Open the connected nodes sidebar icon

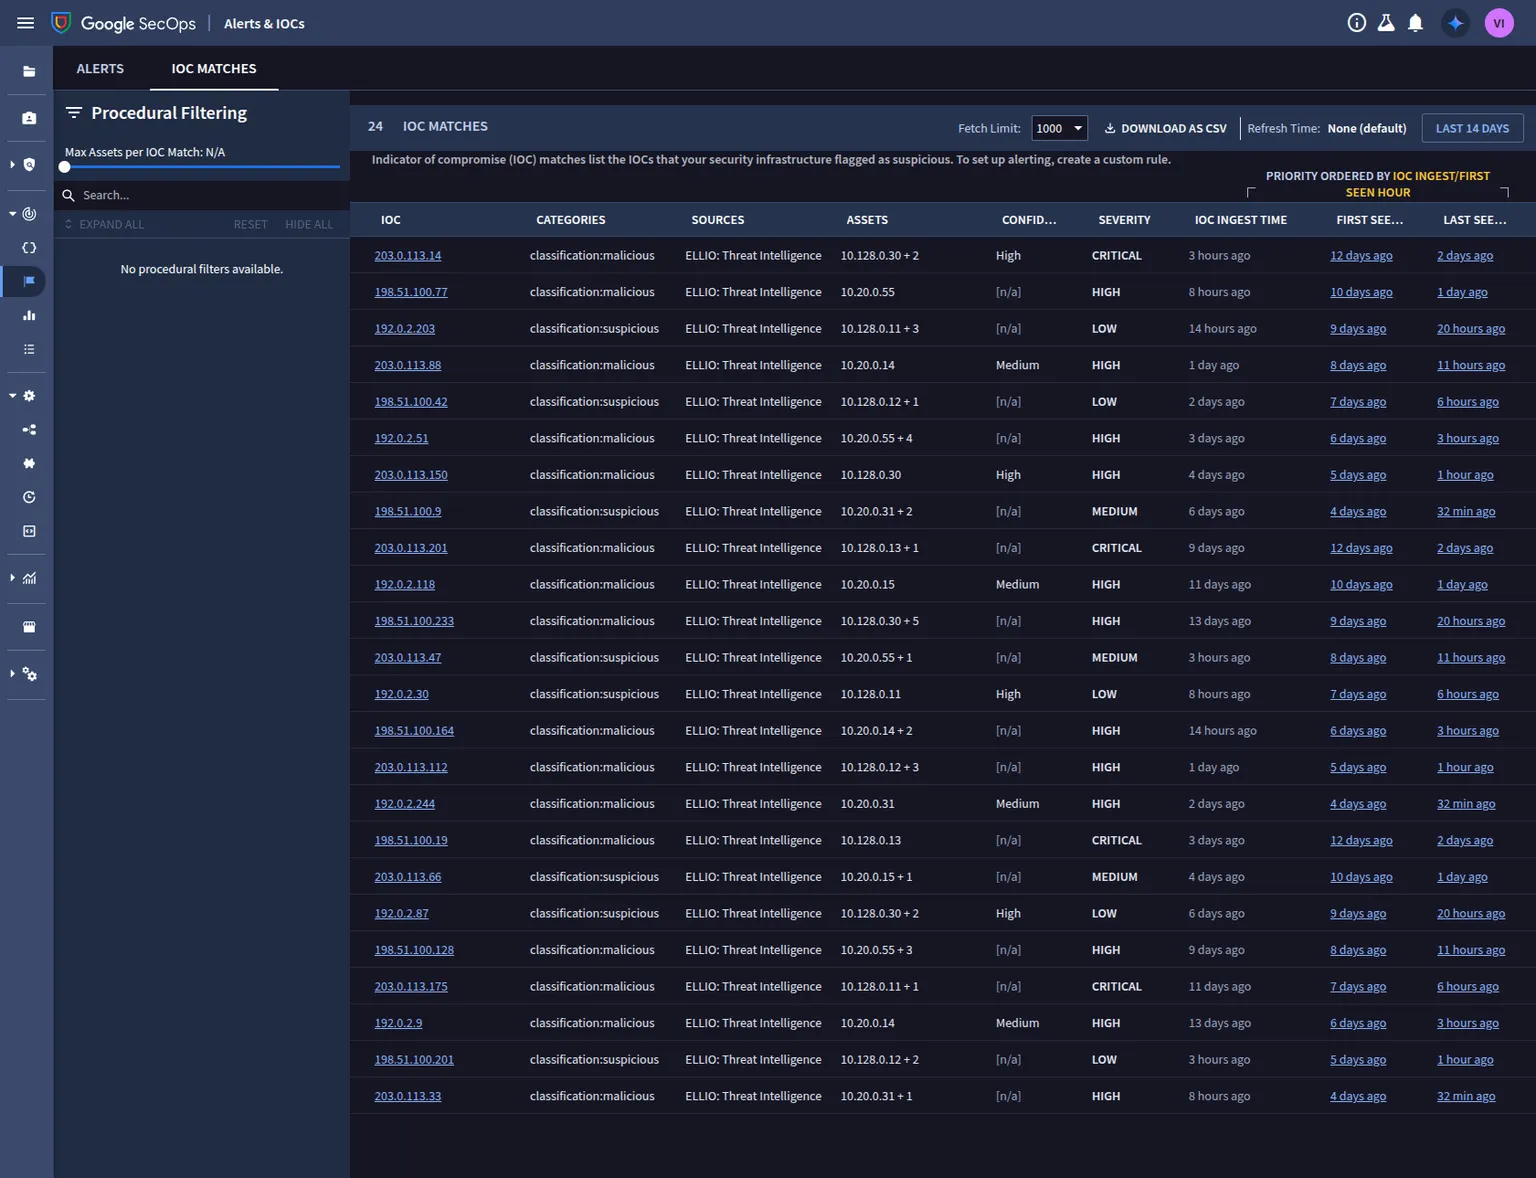[29, 430]
